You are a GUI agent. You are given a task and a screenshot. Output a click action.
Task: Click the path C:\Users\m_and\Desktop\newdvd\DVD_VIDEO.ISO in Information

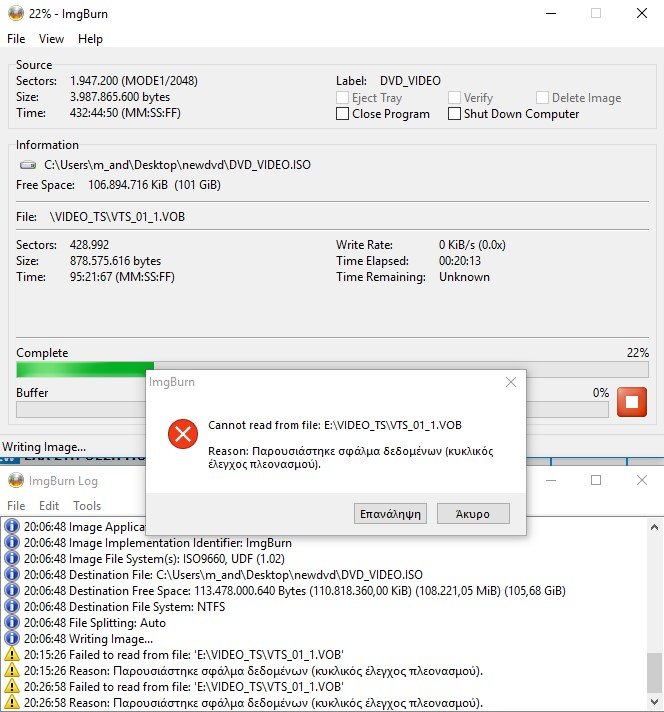(177, 165)
